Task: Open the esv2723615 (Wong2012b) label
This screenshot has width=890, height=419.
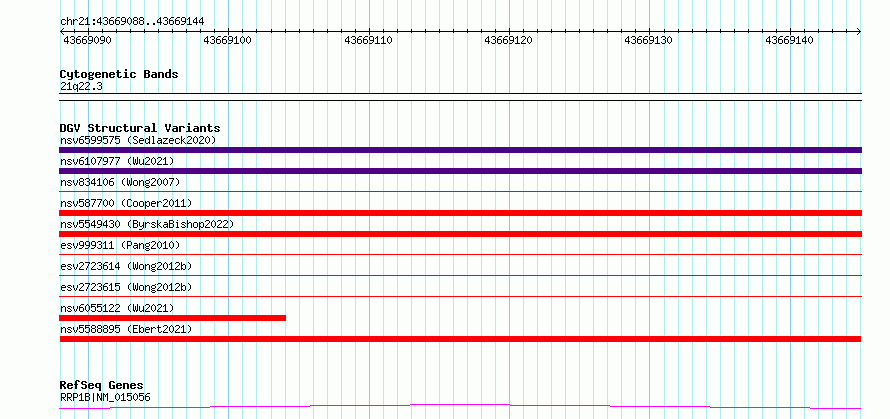Action: 126,287
